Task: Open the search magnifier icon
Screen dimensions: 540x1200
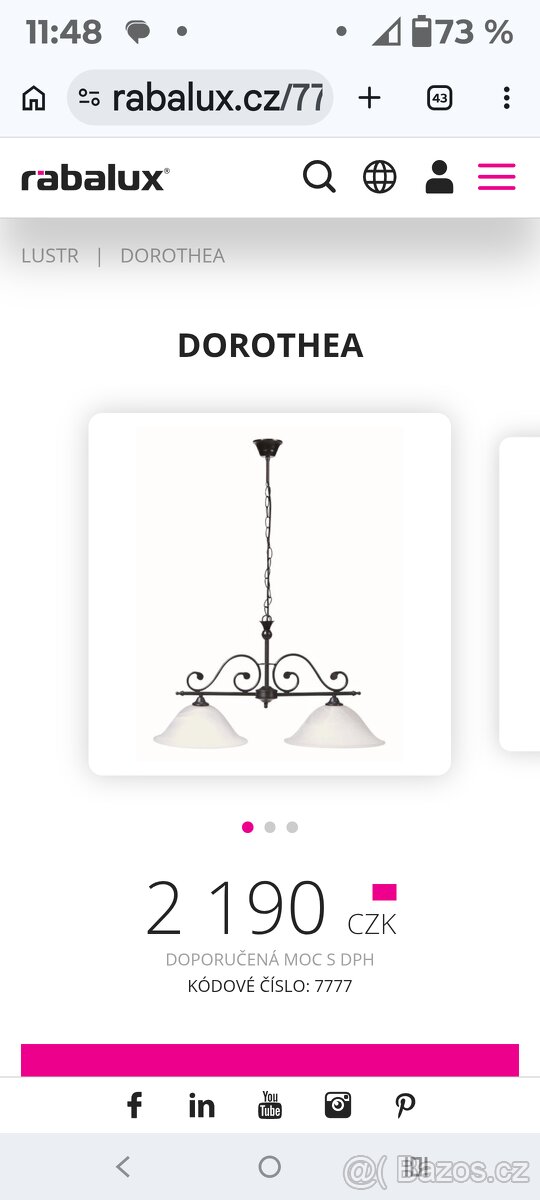Action: (x=319, y=177)
